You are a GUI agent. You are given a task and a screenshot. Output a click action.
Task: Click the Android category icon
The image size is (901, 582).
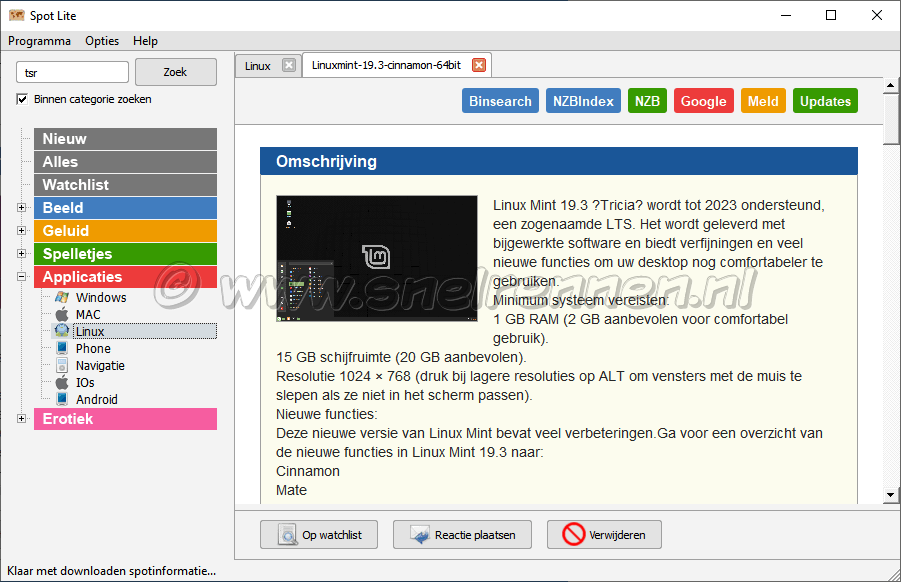[61, 399]
